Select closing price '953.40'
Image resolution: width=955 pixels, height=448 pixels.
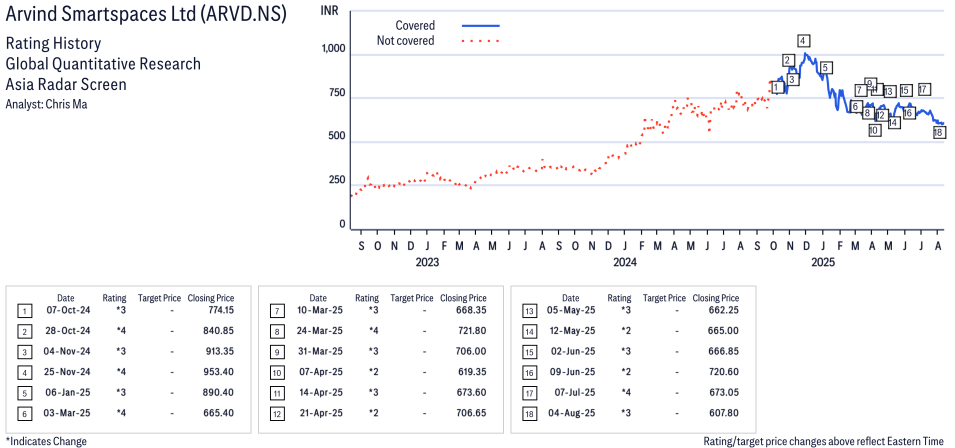point(220,373)
